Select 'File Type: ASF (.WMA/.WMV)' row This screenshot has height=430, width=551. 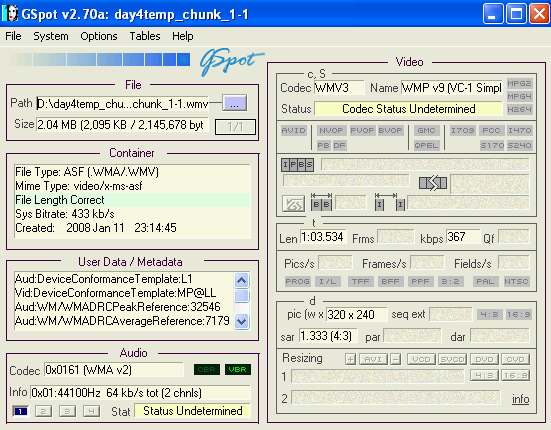click(132, 172)
